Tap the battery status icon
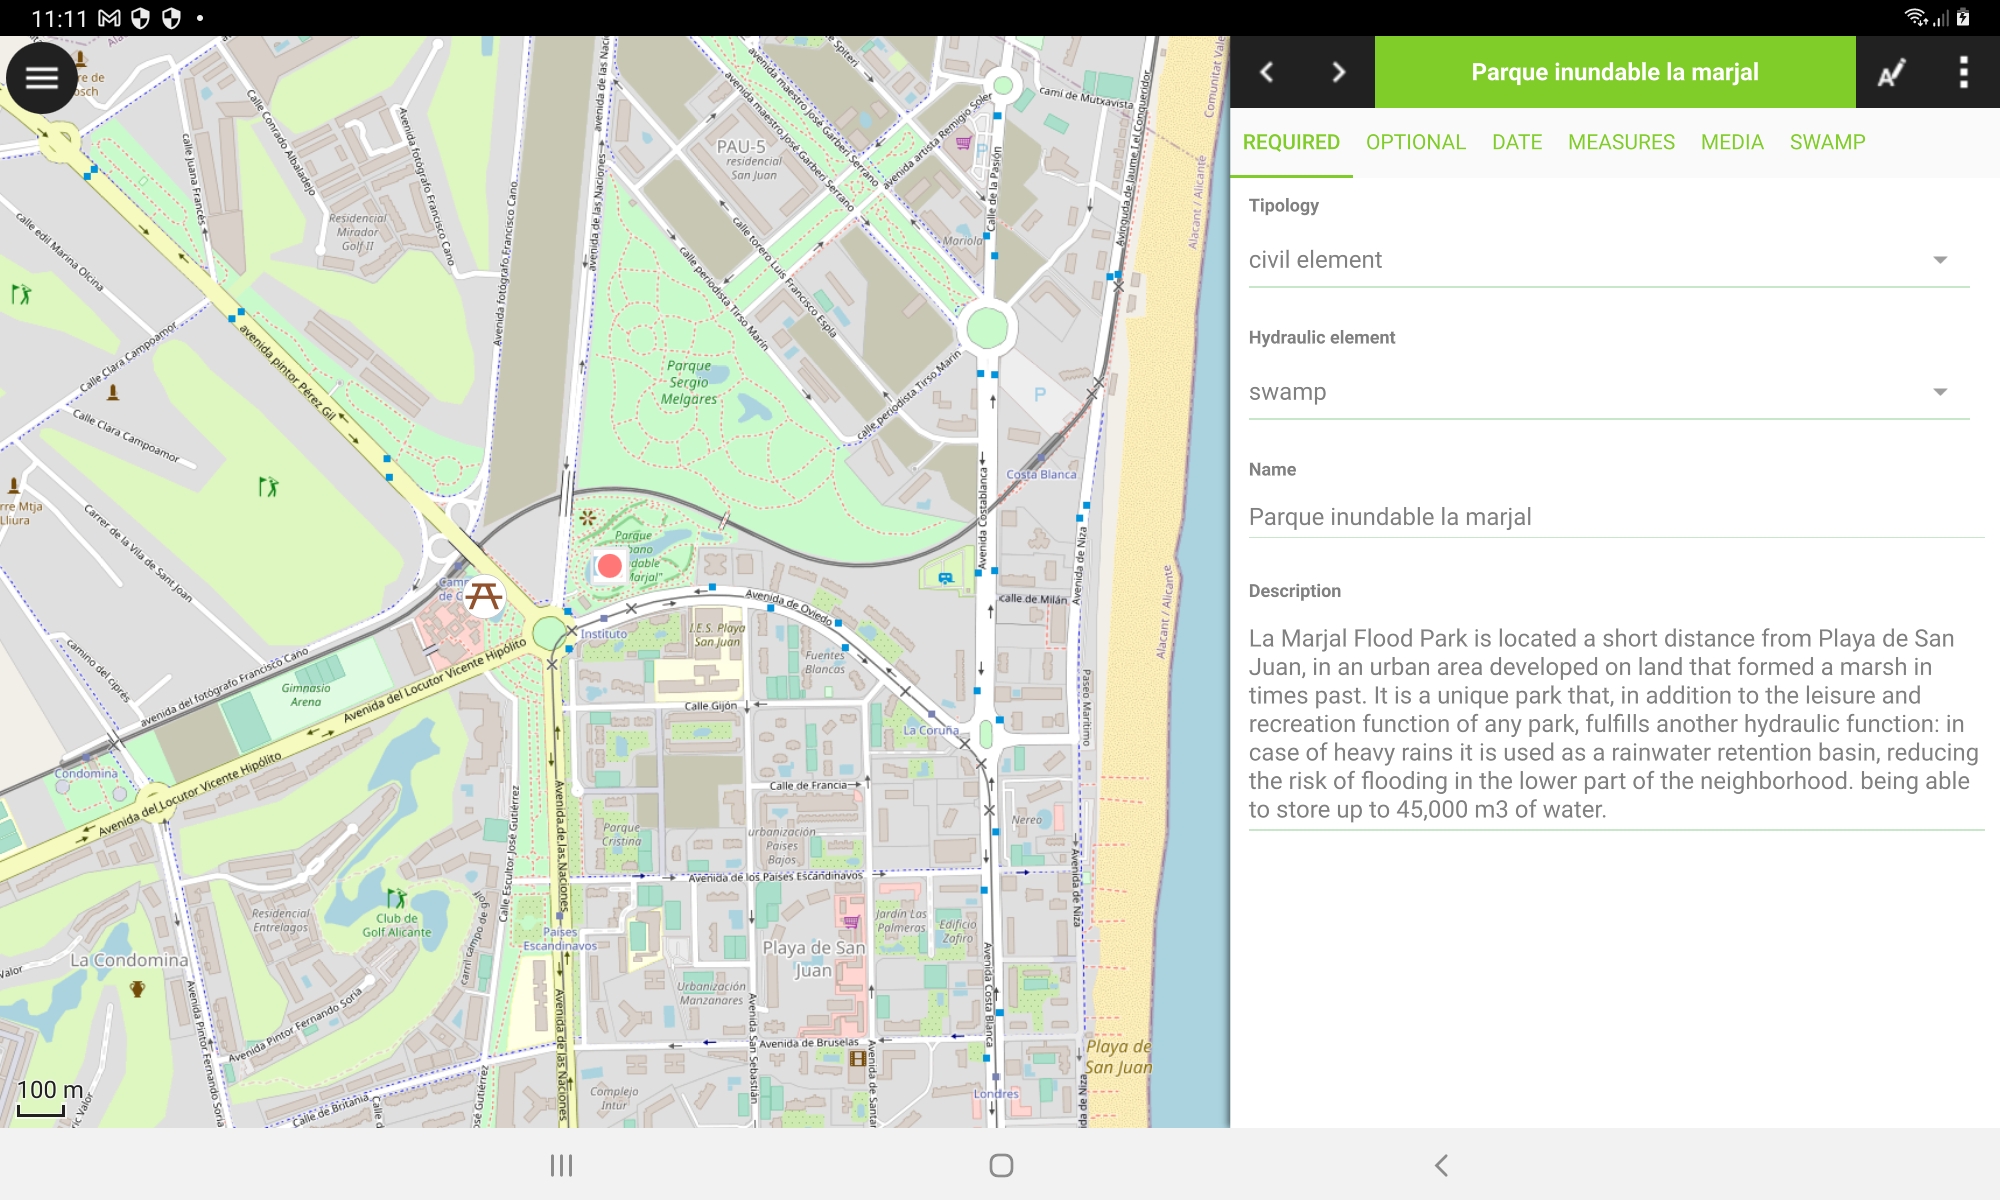Viewport: 2000px width, 1200px height. [1963, 17]
